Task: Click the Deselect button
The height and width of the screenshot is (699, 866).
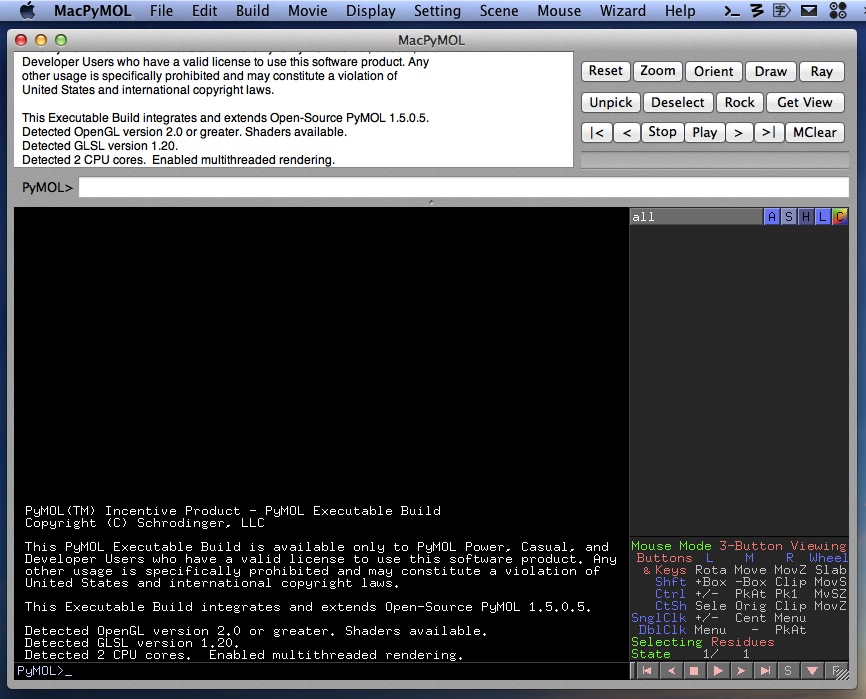Action: pos(678,102)
